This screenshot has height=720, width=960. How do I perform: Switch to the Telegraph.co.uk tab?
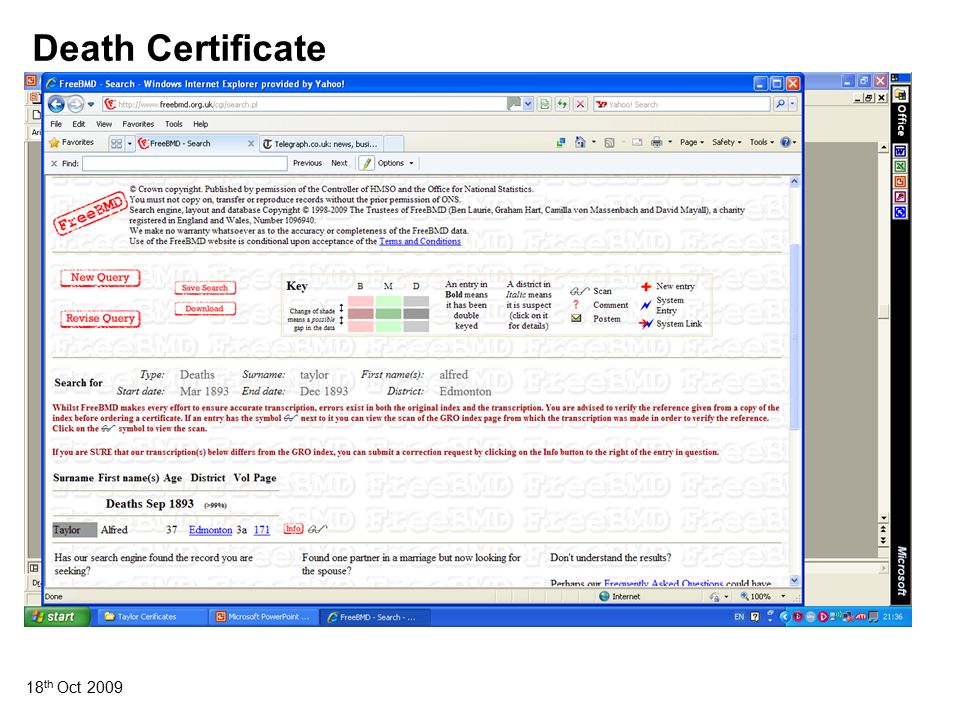[x=321, y=144]
